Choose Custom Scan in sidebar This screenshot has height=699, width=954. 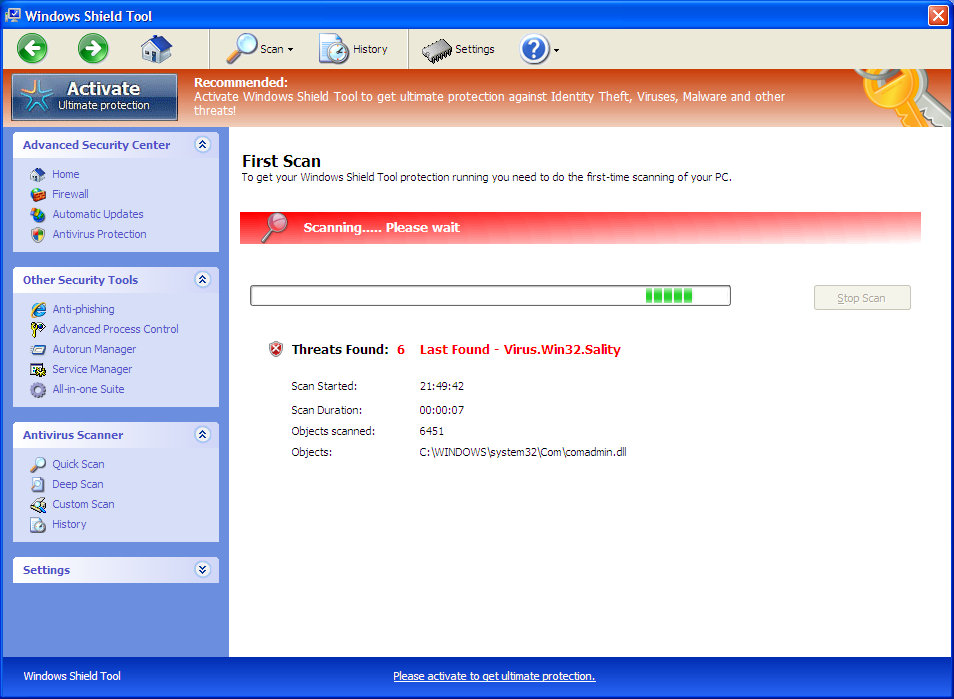(x=83, y=504)
